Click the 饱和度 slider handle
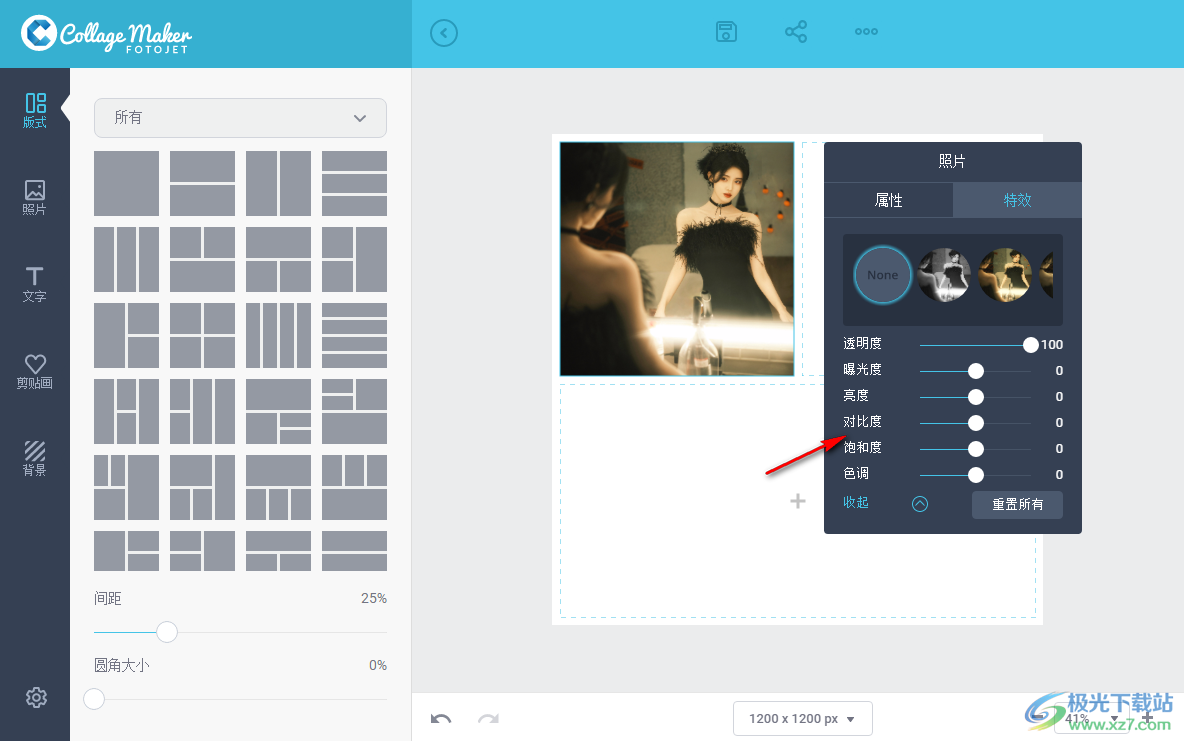This screenshot has width=1184, height=741. (x=976, y=449)
